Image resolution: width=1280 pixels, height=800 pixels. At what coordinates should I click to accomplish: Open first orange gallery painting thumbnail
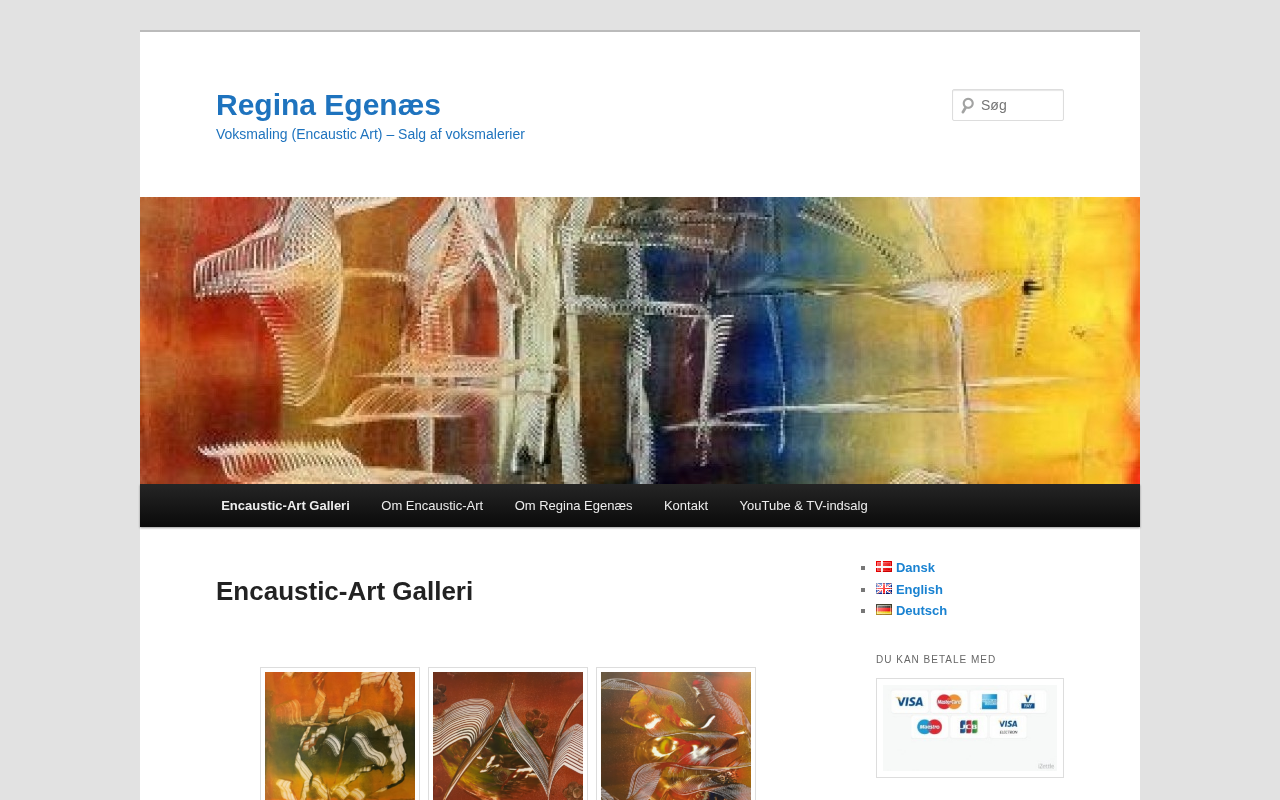340,736
